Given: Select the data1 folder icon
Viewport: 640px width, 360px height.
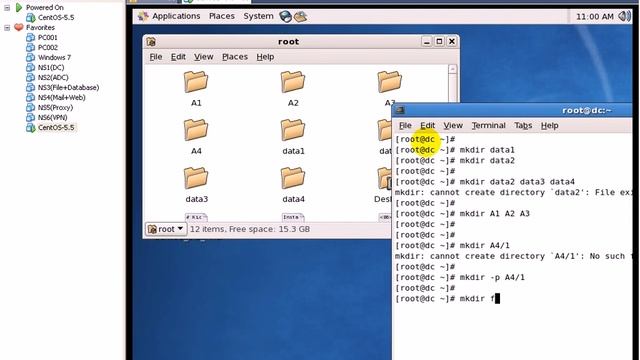Looking at the screenshot, I should [x=293, y=130].
